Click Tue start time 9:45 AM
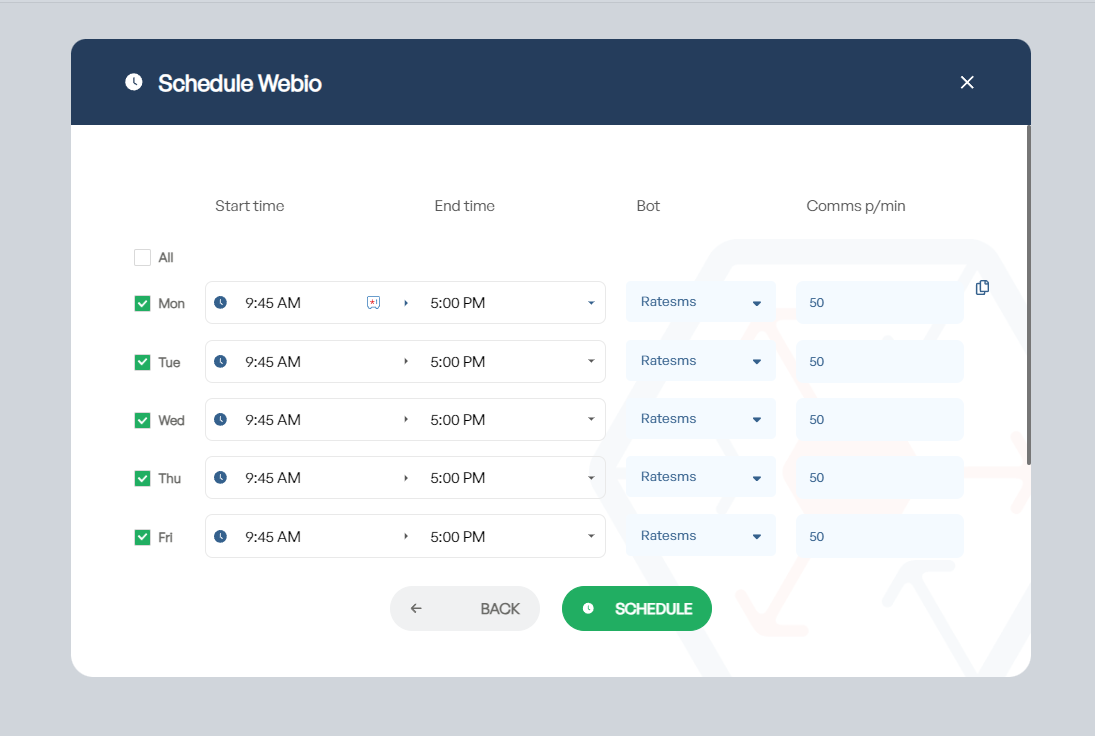The height and width of the screenshot is (736, 1095). pos(273,362)
